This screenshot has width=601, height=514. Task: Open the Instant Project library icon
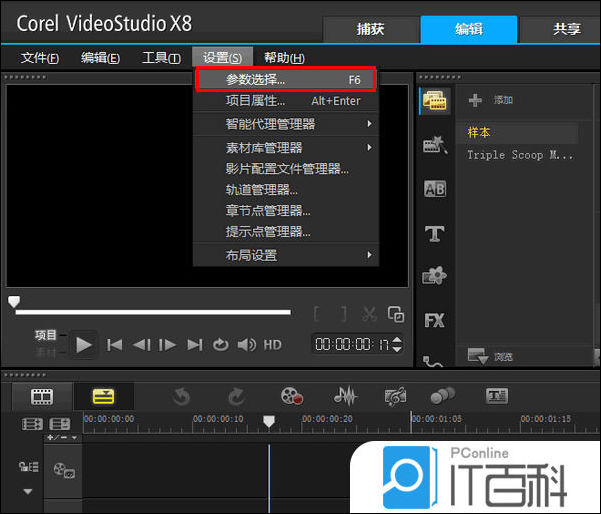(434, 145)
